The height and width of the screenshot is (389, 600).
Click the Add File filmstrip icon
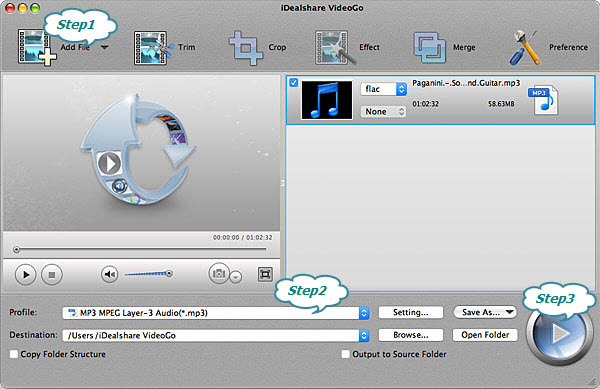[36, 47]
